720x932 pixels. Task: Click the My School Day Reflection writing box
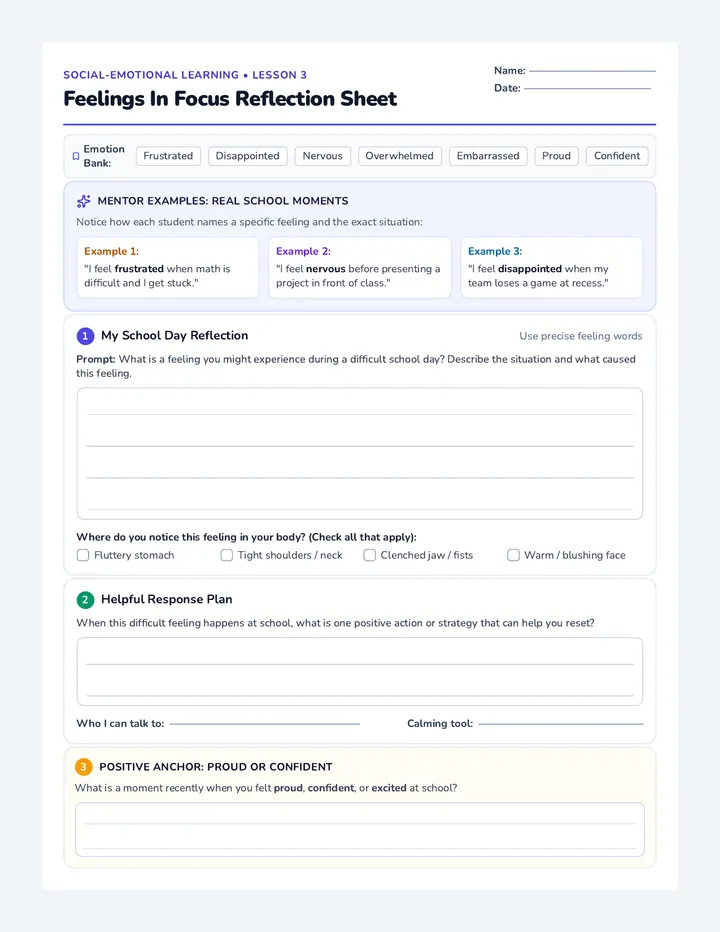click(360, 454)
